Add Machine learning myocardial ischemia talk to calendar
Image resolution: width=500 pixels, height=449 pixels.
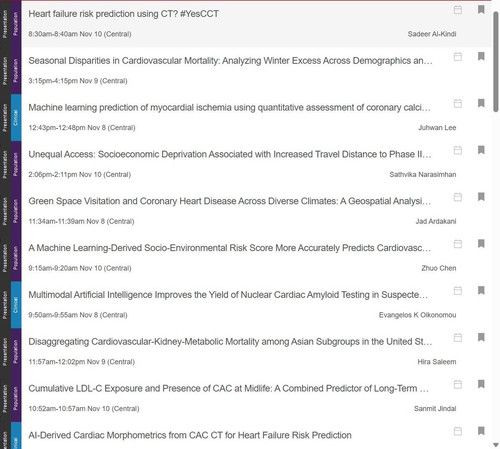458,103
